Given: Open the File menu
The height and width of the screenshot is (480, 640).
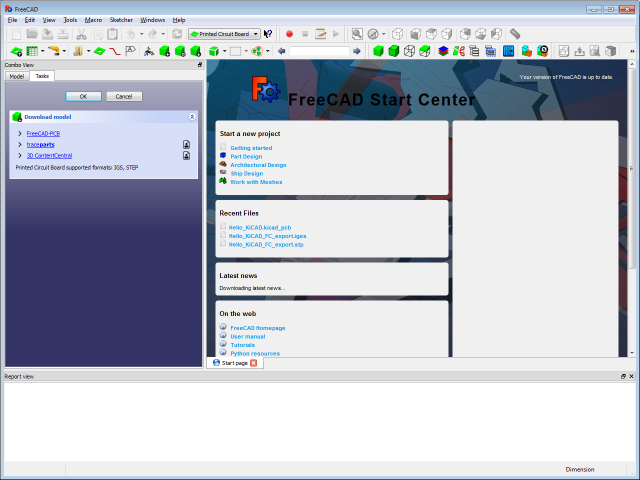Looking at the screenshot, I should point(12,20).
